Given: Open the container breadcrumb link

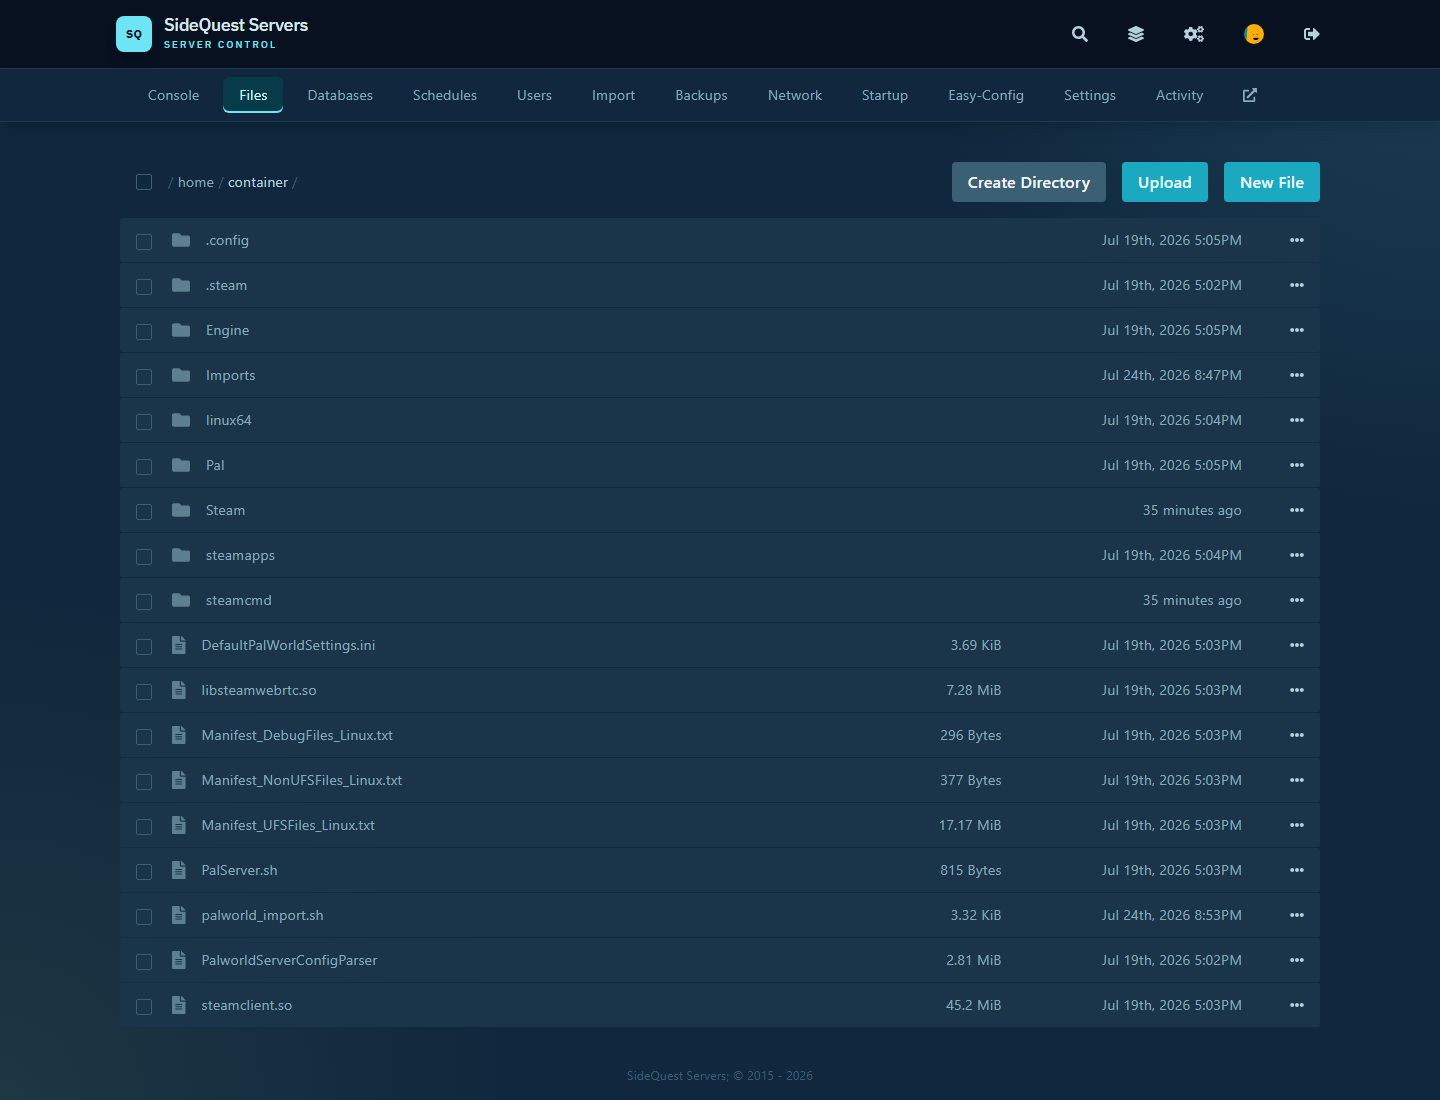Looking at the screenshot, I should pos(258,182).
